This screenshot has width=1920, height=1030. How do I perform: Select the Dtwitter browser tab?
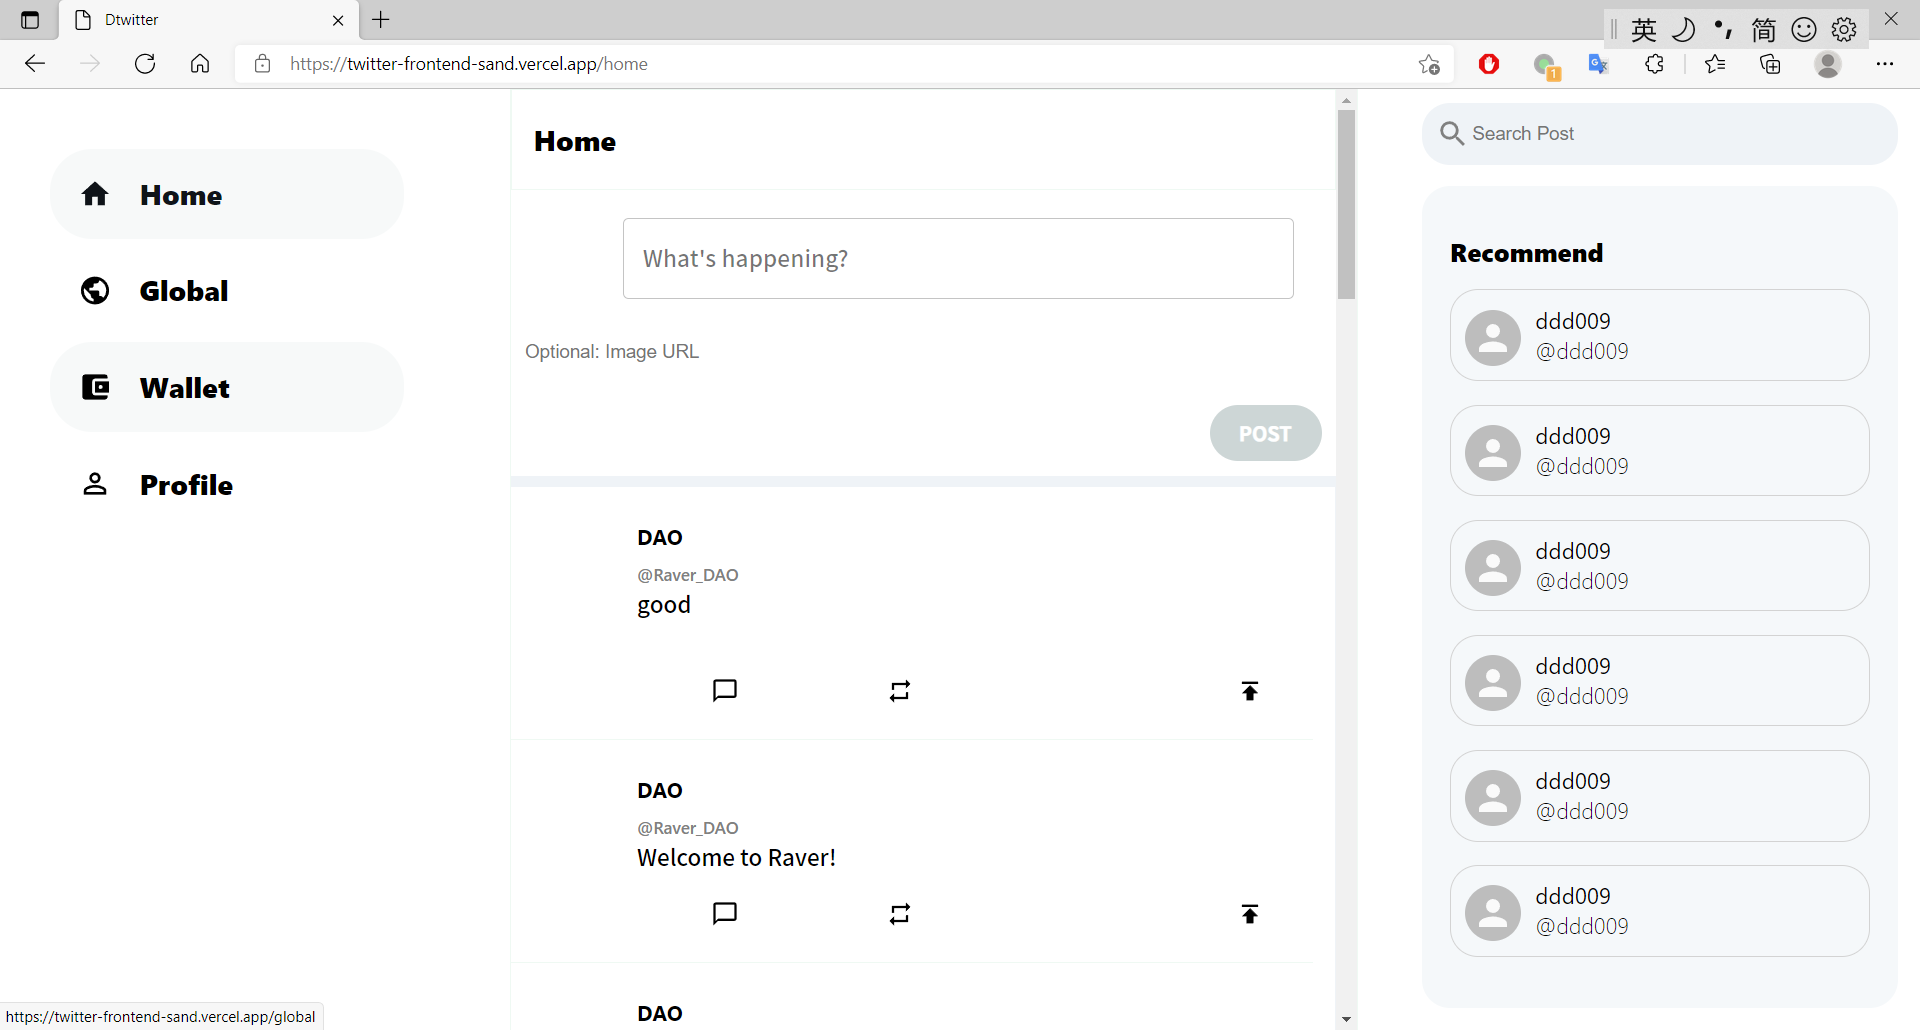pyautogui.click(x=208, y=20)
